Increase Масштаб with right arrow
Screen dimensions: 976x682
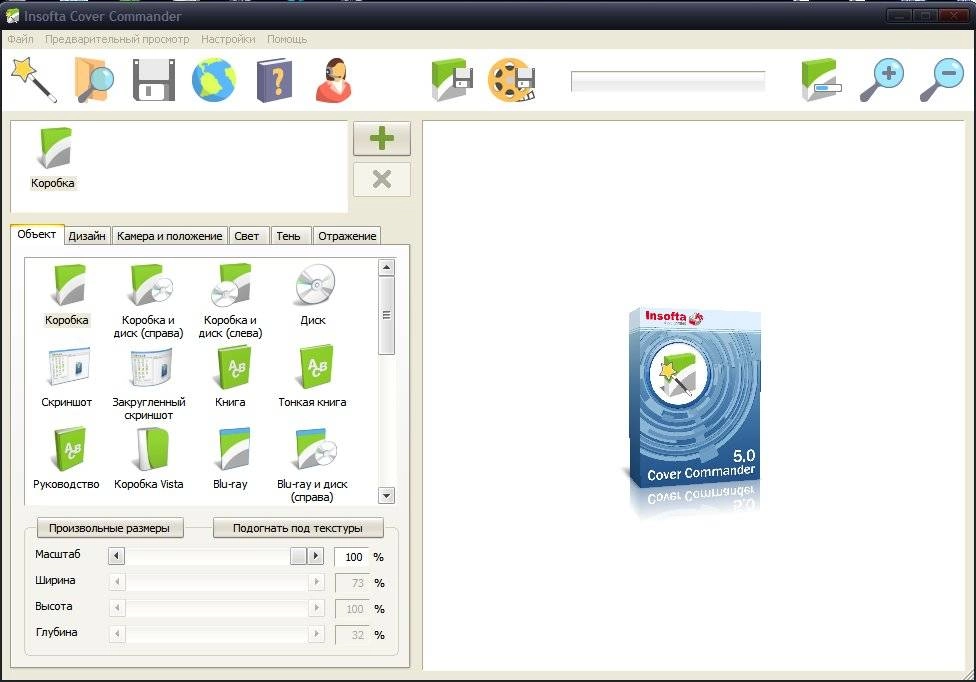pos(316,556)
